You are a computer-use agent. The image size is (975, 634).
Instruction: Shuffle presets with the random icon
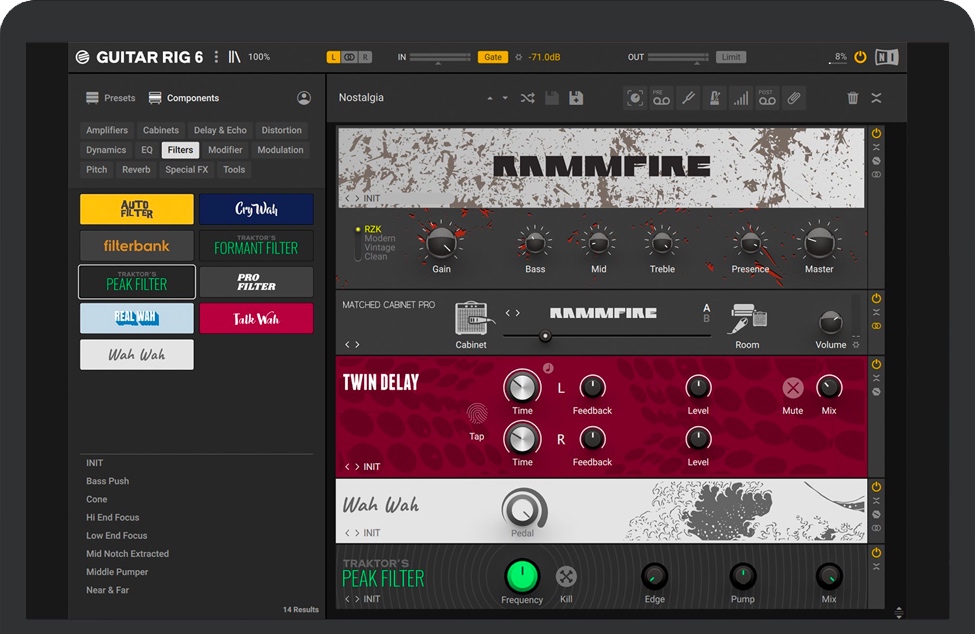coord(527,98)
